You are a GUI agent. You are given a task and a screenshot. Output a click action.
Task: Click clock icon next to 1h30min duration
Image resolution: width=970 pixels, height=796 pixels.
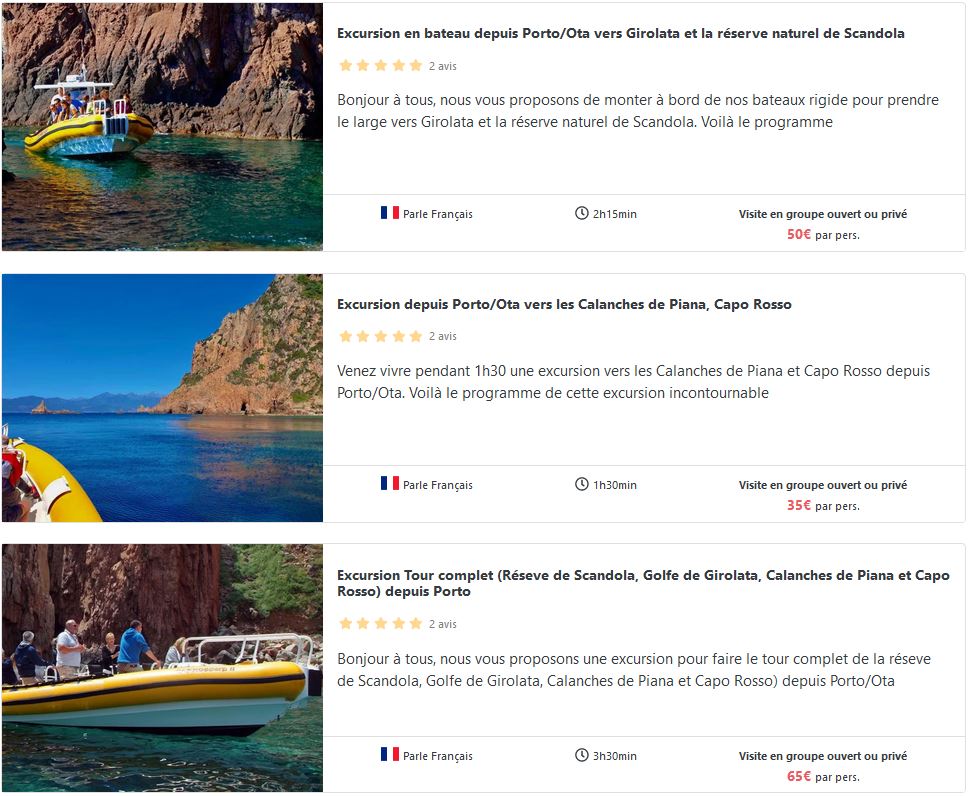tap(582, 484)
